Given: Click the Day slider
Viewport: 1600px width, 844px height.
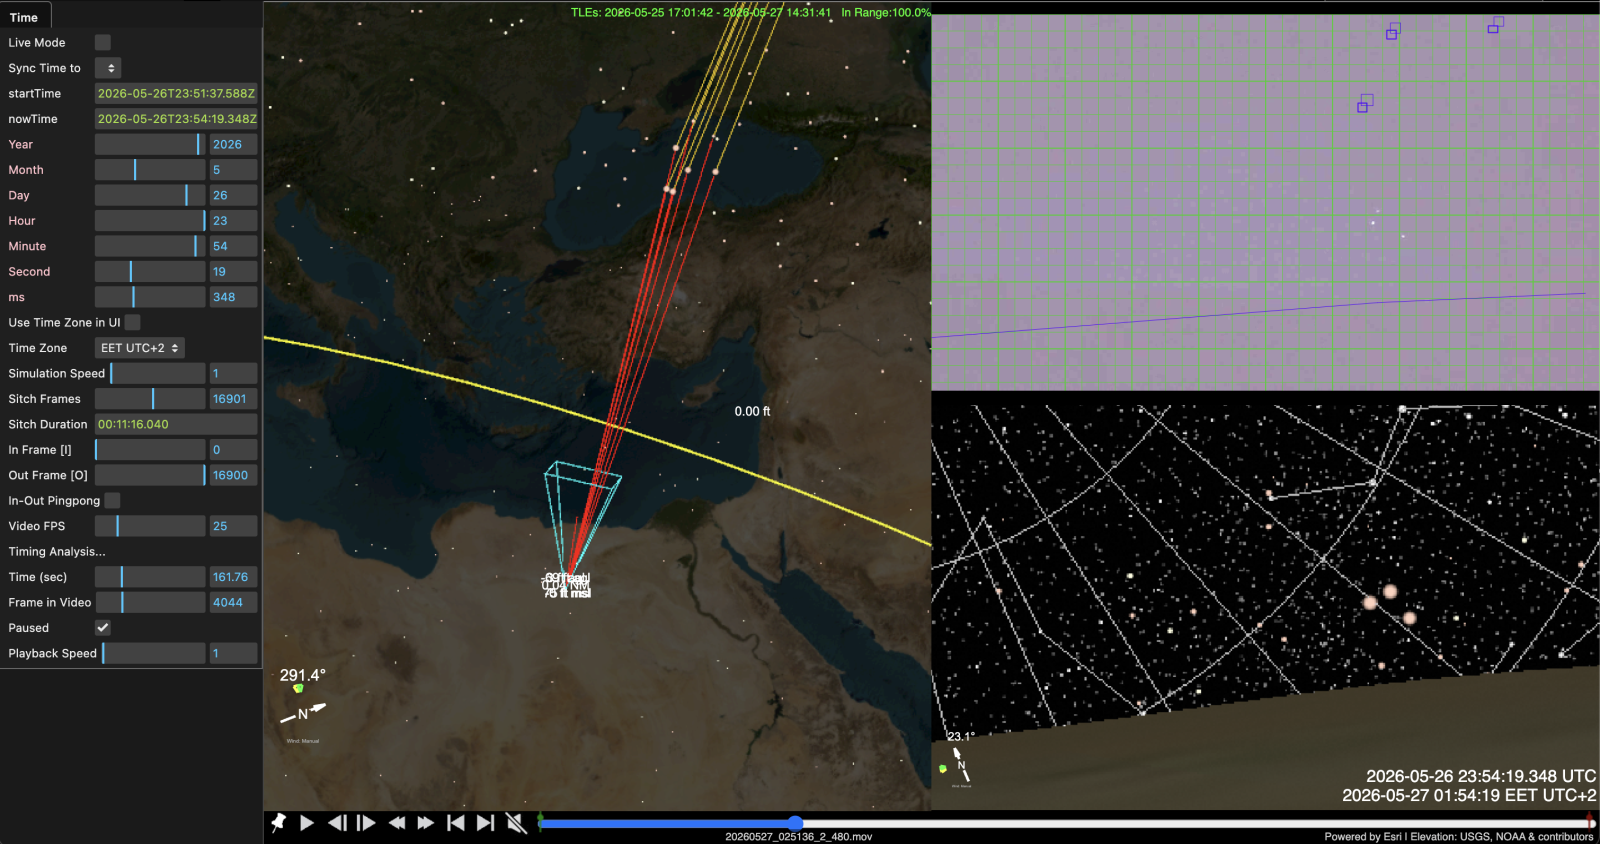Looking at the screenshot, I should click(150, 195).
